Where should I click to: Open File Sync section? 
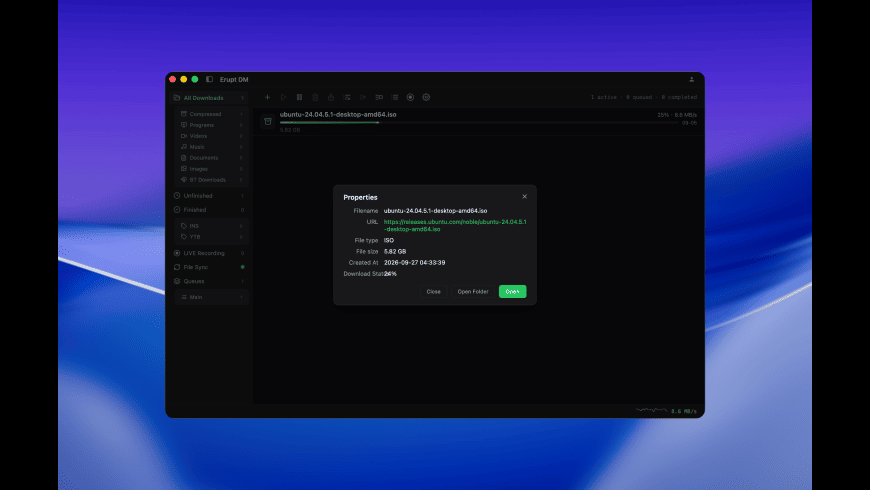click(209, 267)
